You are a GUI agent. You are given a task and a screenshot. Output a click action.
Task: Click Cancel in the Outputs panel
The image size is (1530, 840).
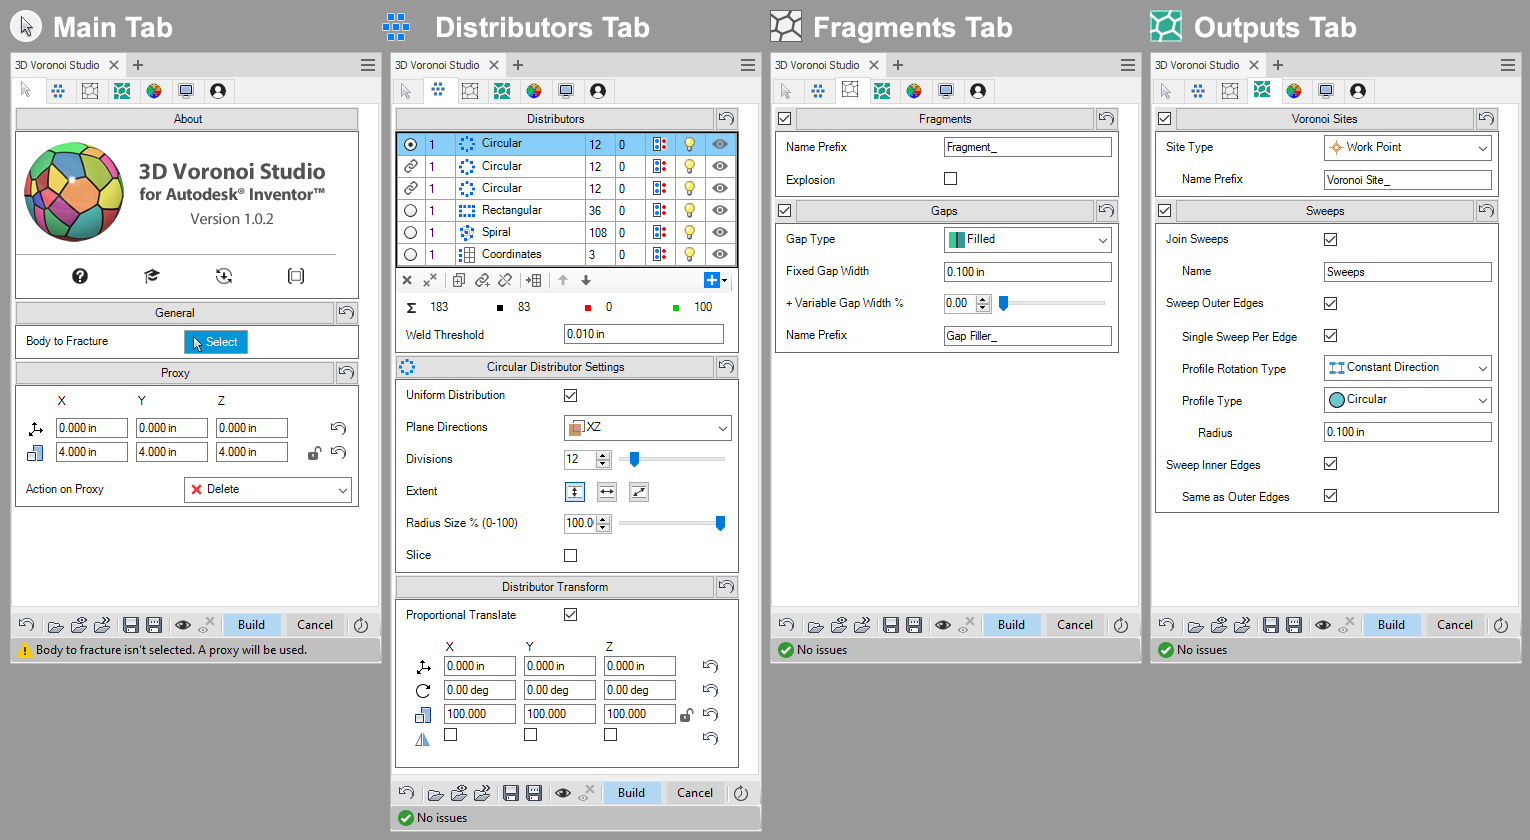pos(1455,625)
